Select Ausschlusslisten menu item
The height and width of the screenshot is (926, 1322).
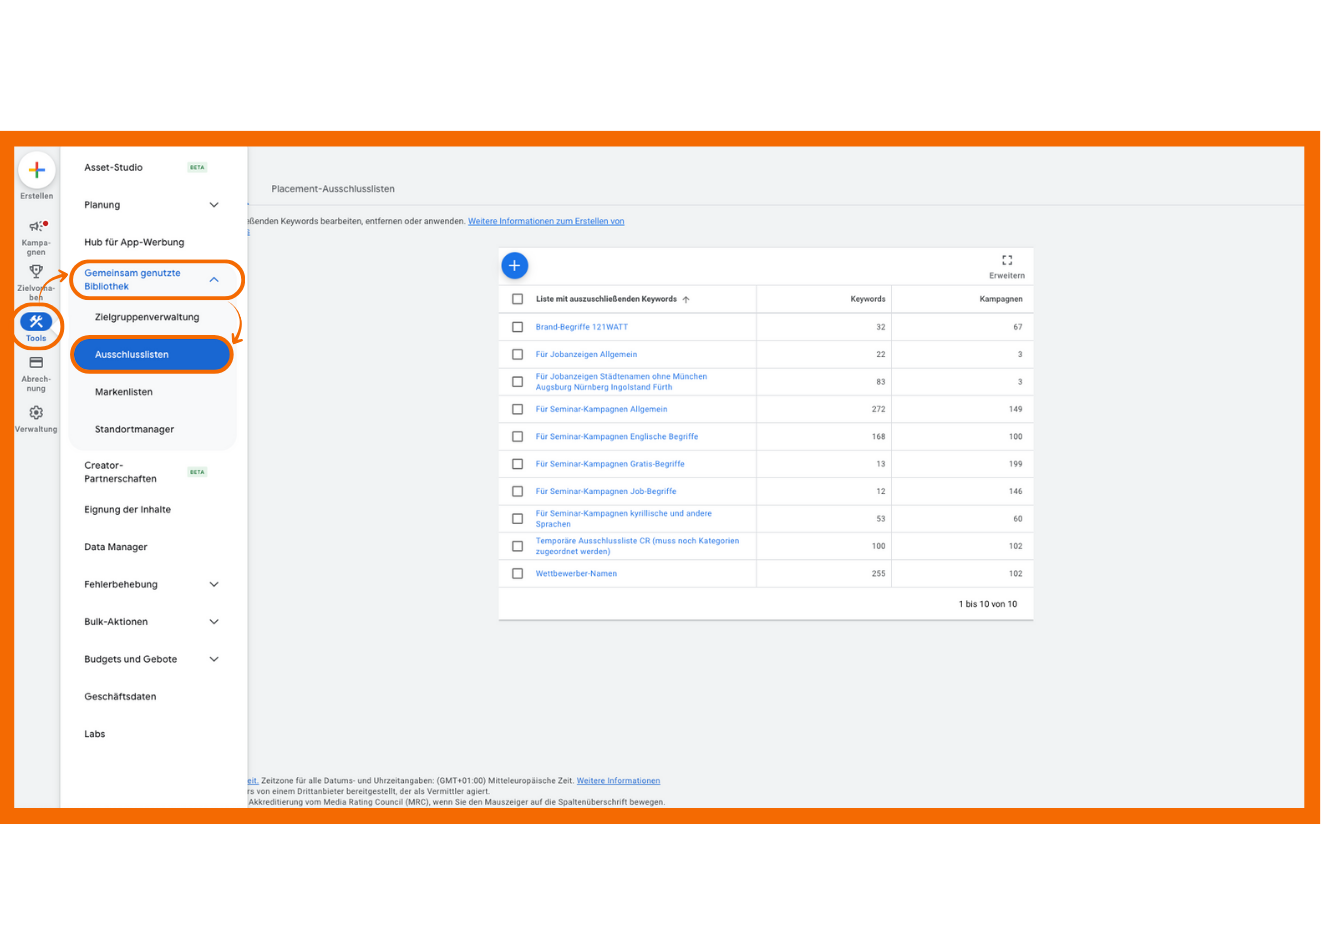click(x=151, y=355)
